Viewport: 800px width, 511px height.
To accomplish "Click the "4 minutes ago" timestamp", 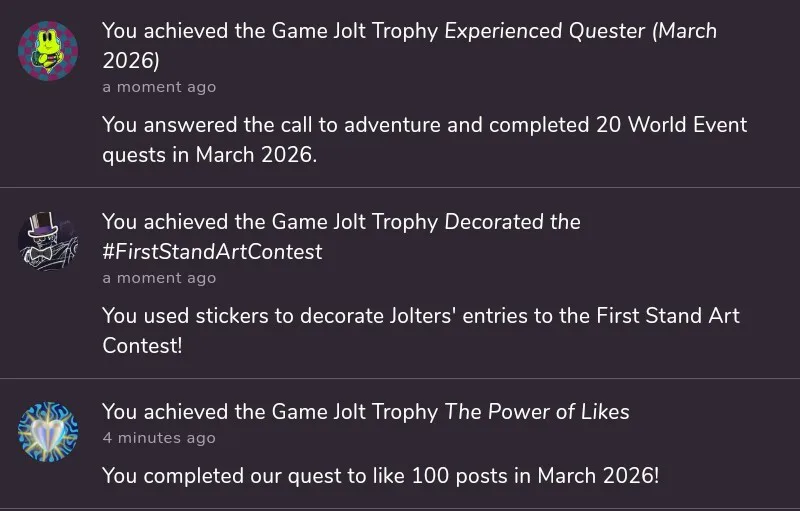I will 159,438.
